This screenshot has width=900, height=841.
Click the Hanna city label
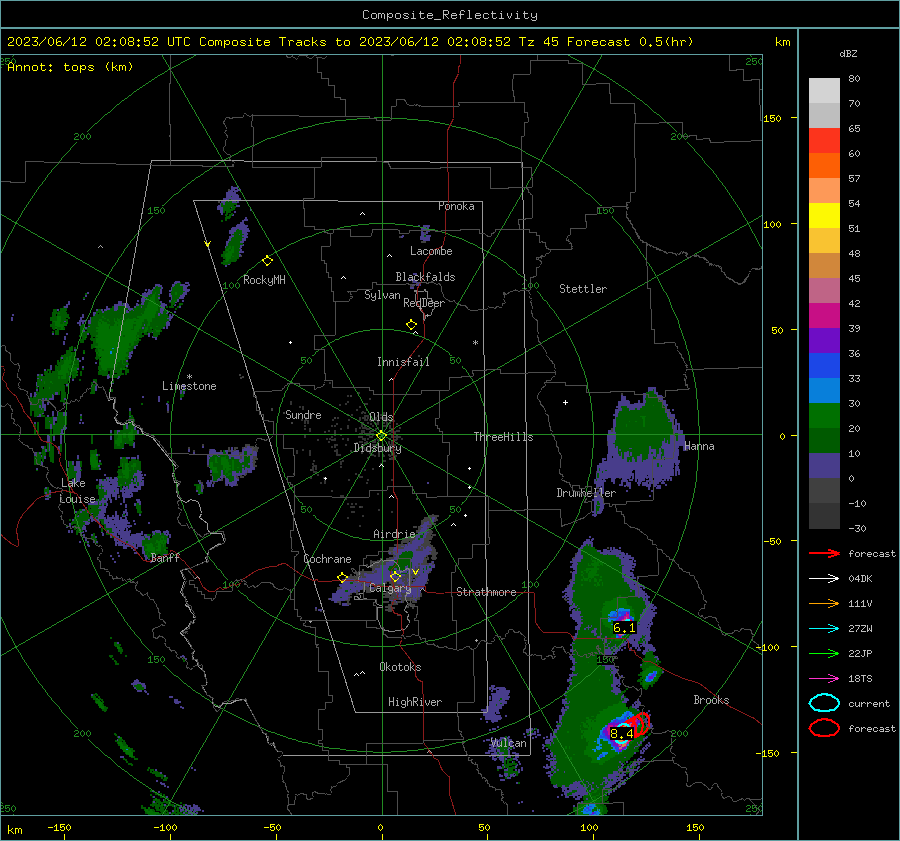(699, 446)
